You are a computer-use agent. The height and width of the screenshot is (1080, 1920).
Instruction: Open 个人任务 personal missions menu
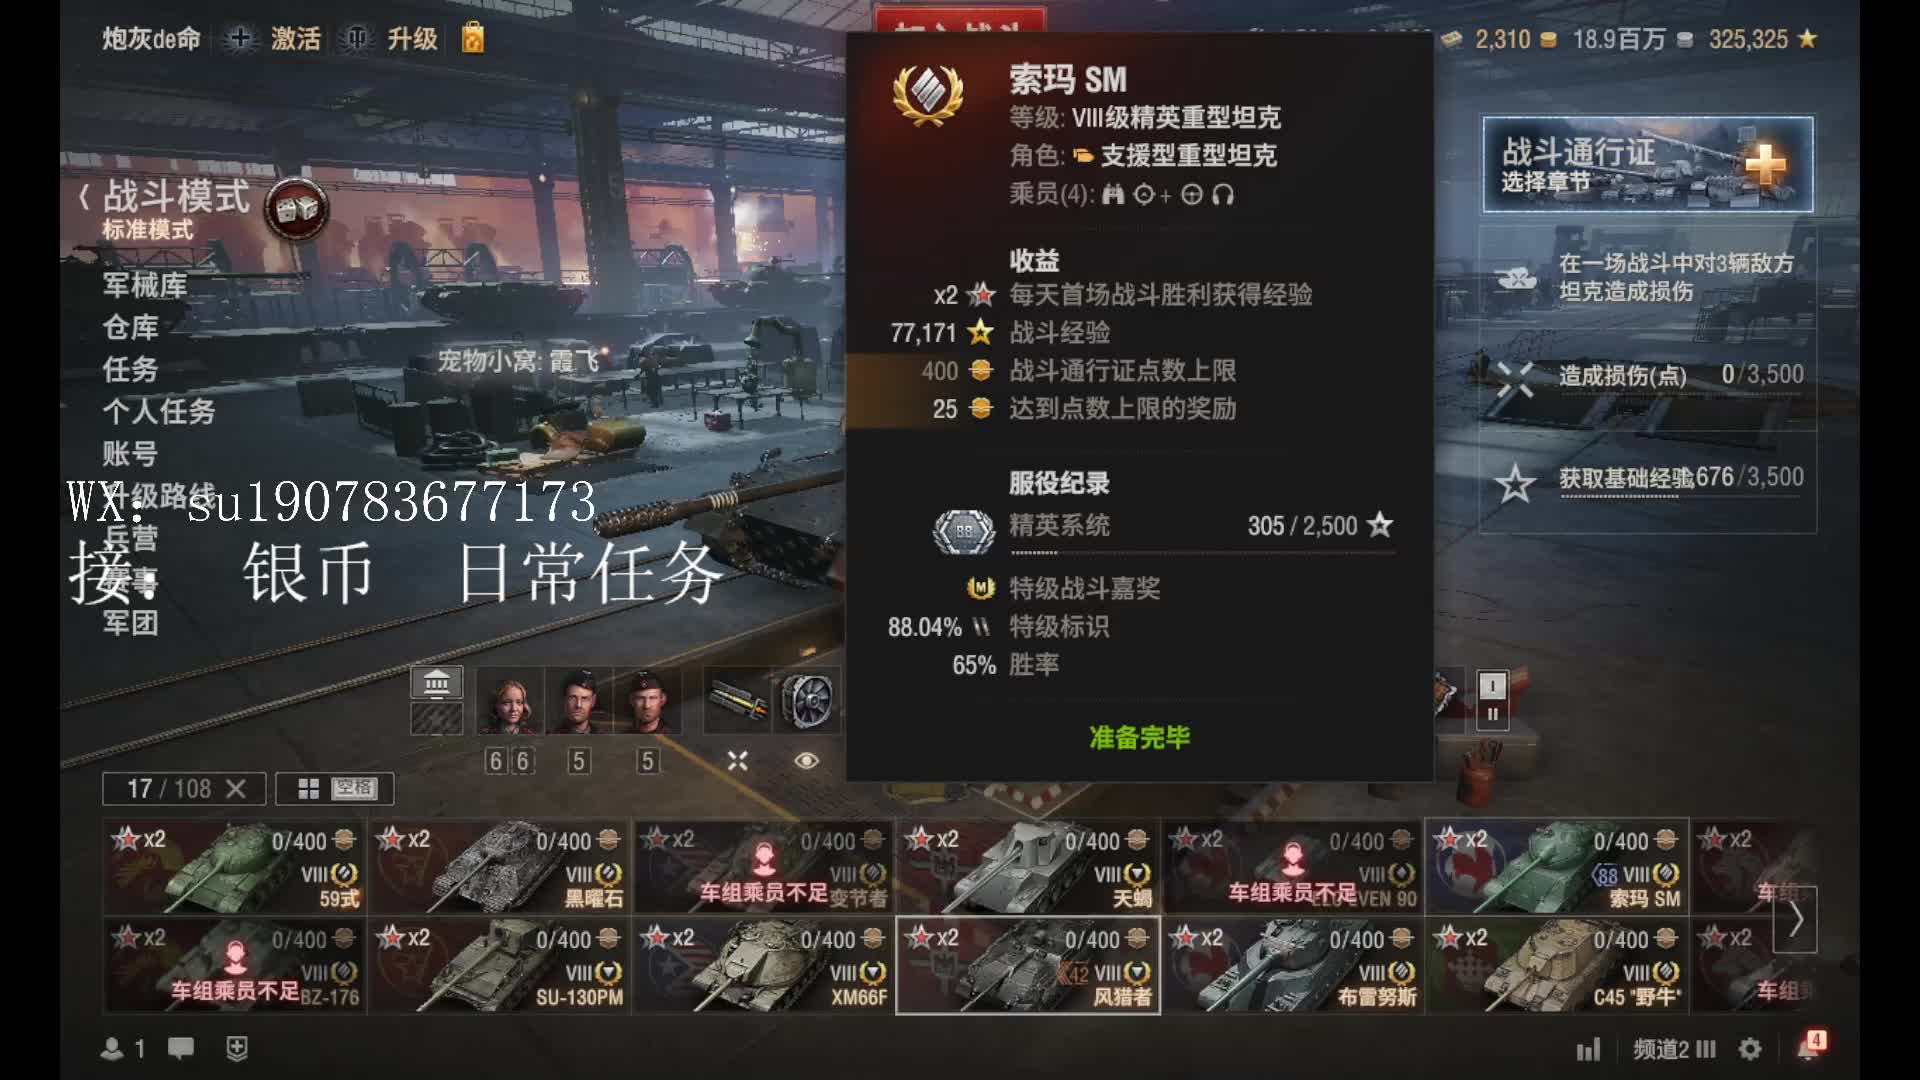coord(158,411)
